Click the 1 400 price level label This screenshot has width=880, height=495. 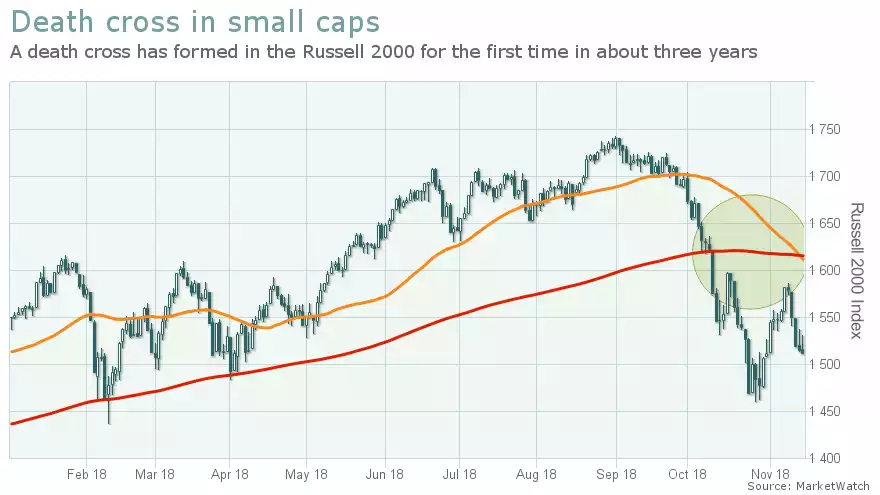point(824,459)
